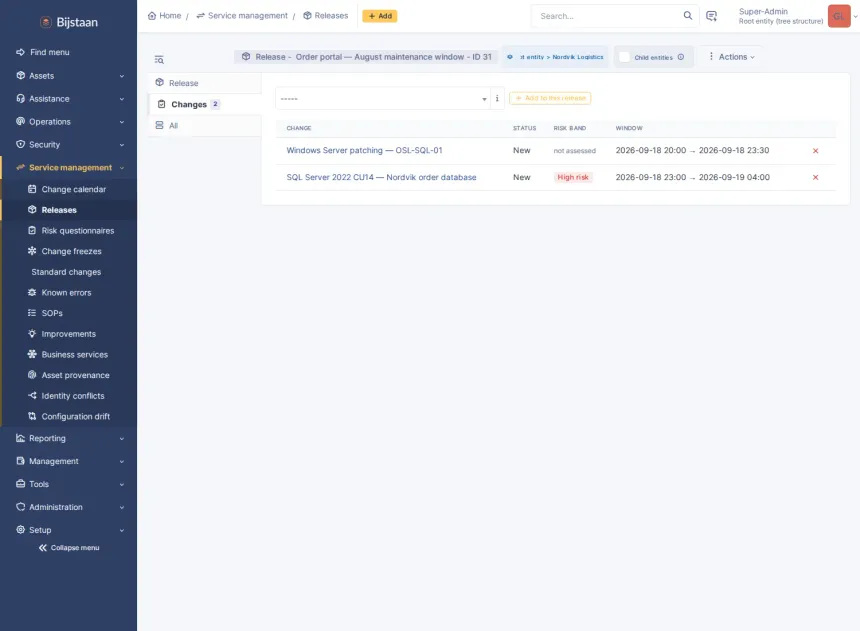Open the Actions dropdown menu

(732, 57)
